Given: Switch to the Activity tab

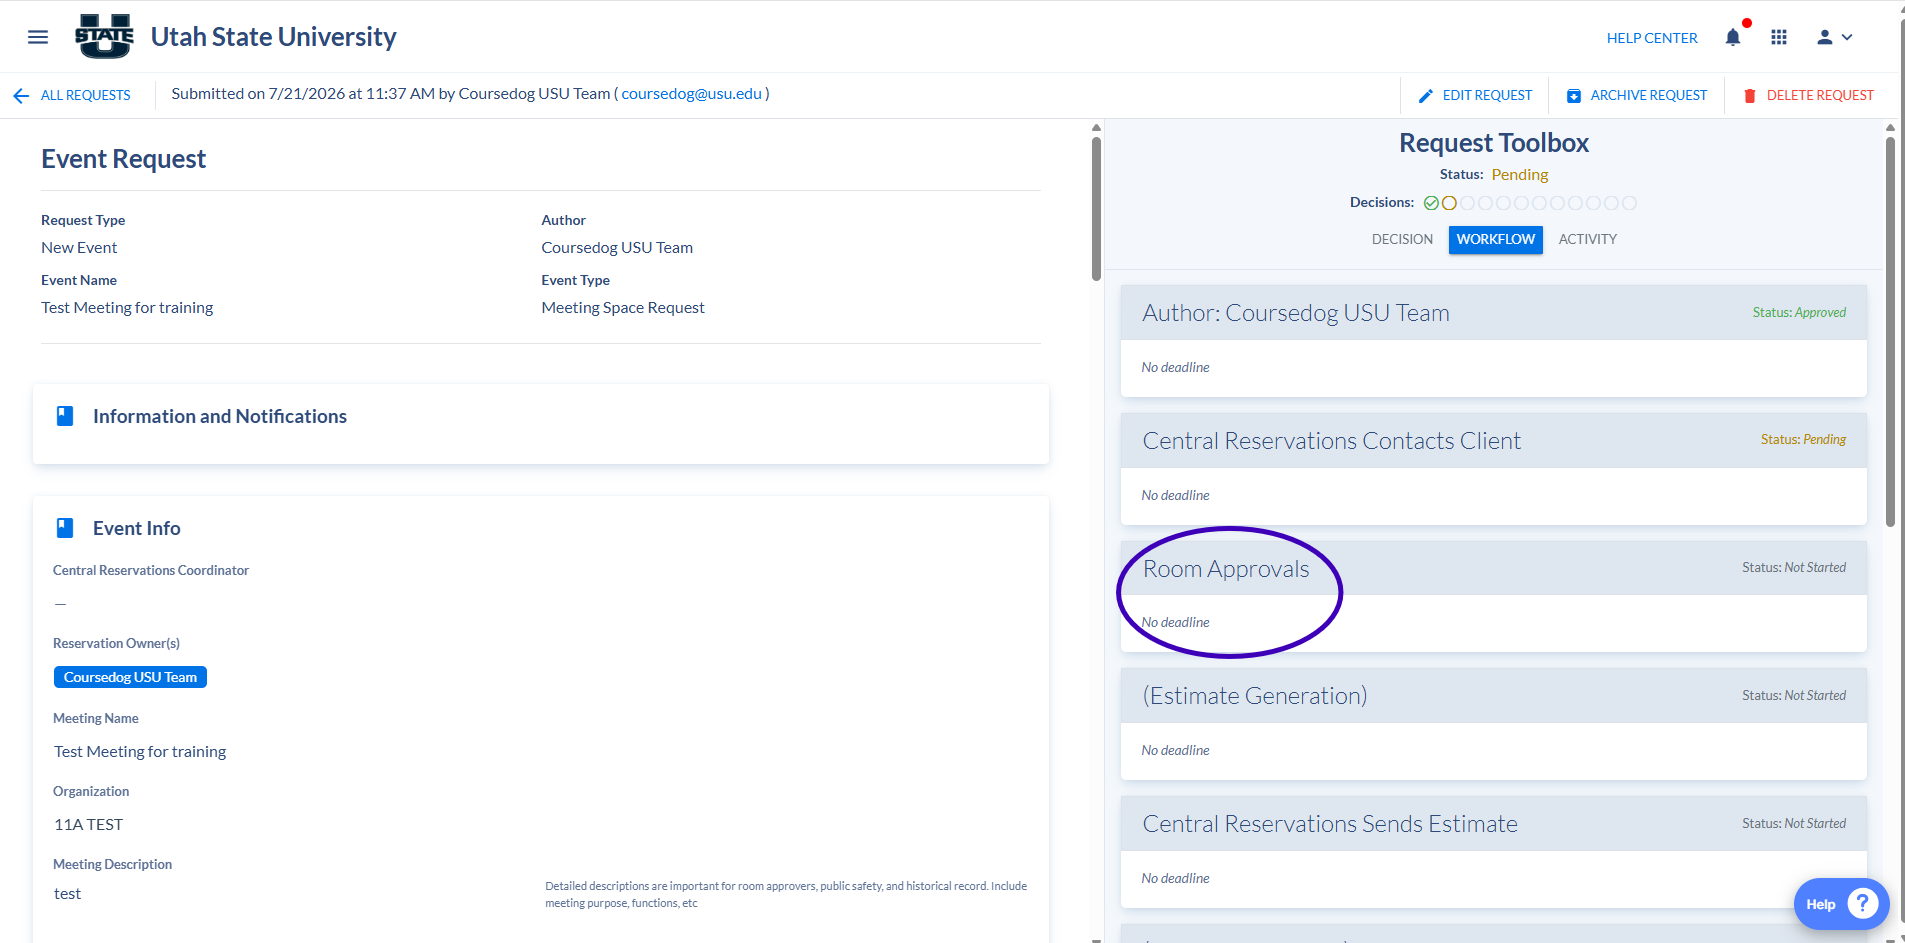Looking at the screenshot, I should 1587,240.
